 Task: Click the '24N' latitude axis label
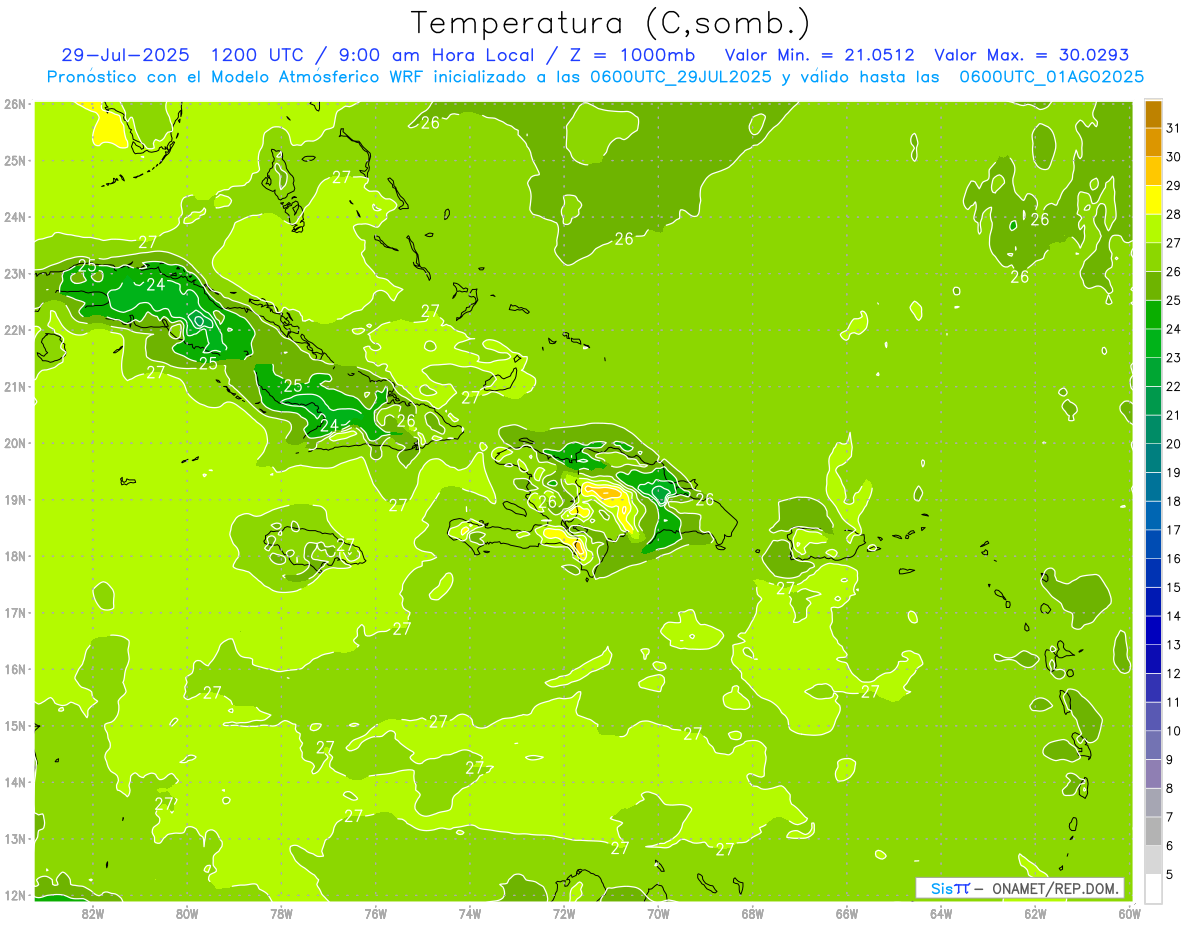pos(15,217)
